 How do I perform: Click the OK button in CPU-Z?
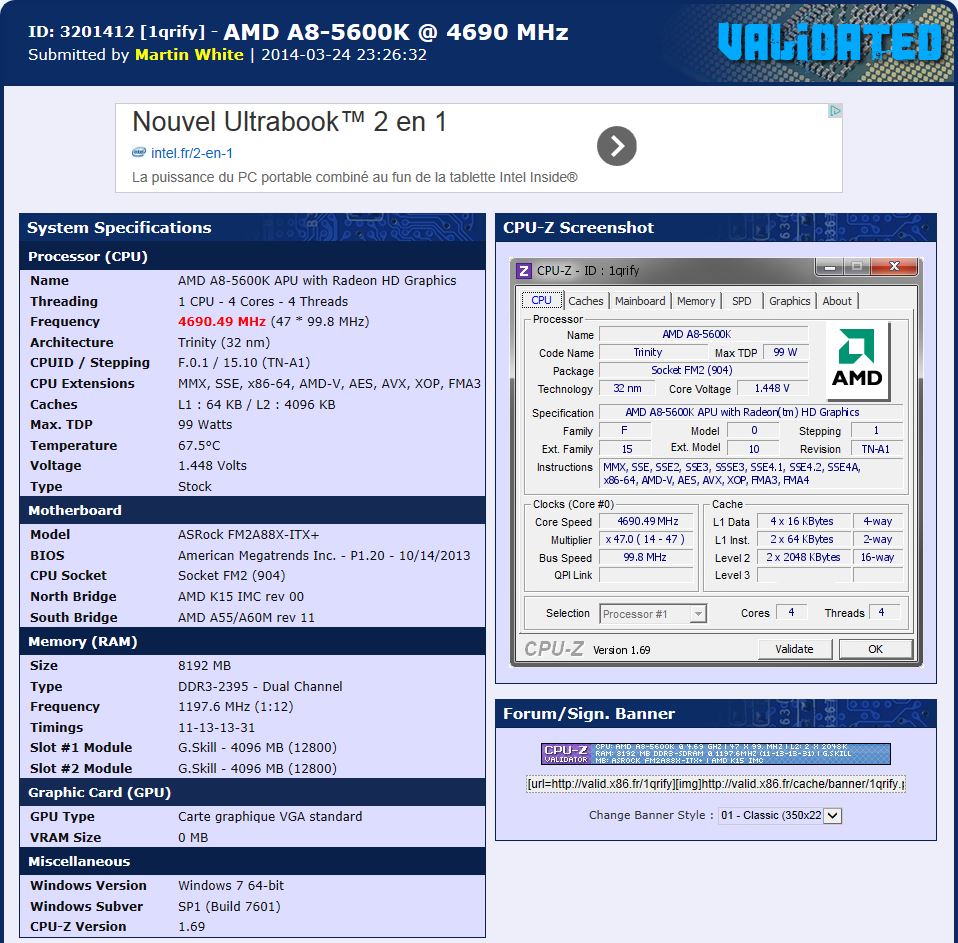coord(876,649)
